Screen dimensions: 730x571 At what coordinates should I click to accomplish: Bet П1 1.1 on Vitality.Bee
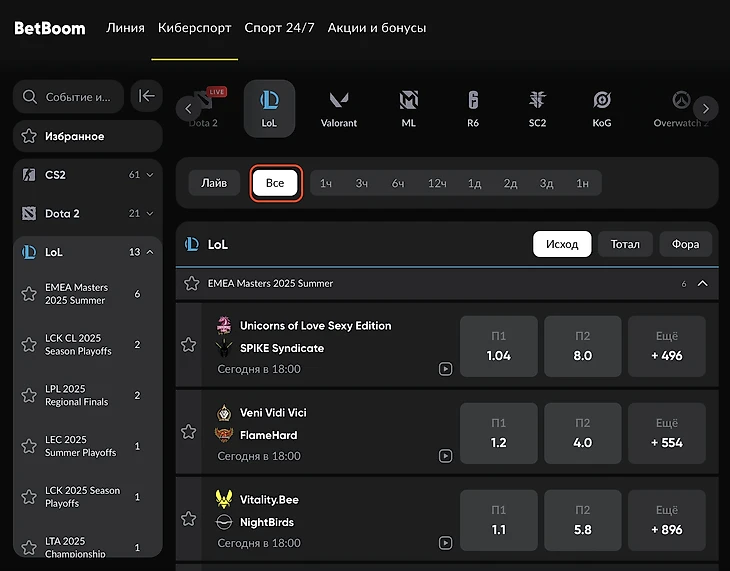pos(499,520)
